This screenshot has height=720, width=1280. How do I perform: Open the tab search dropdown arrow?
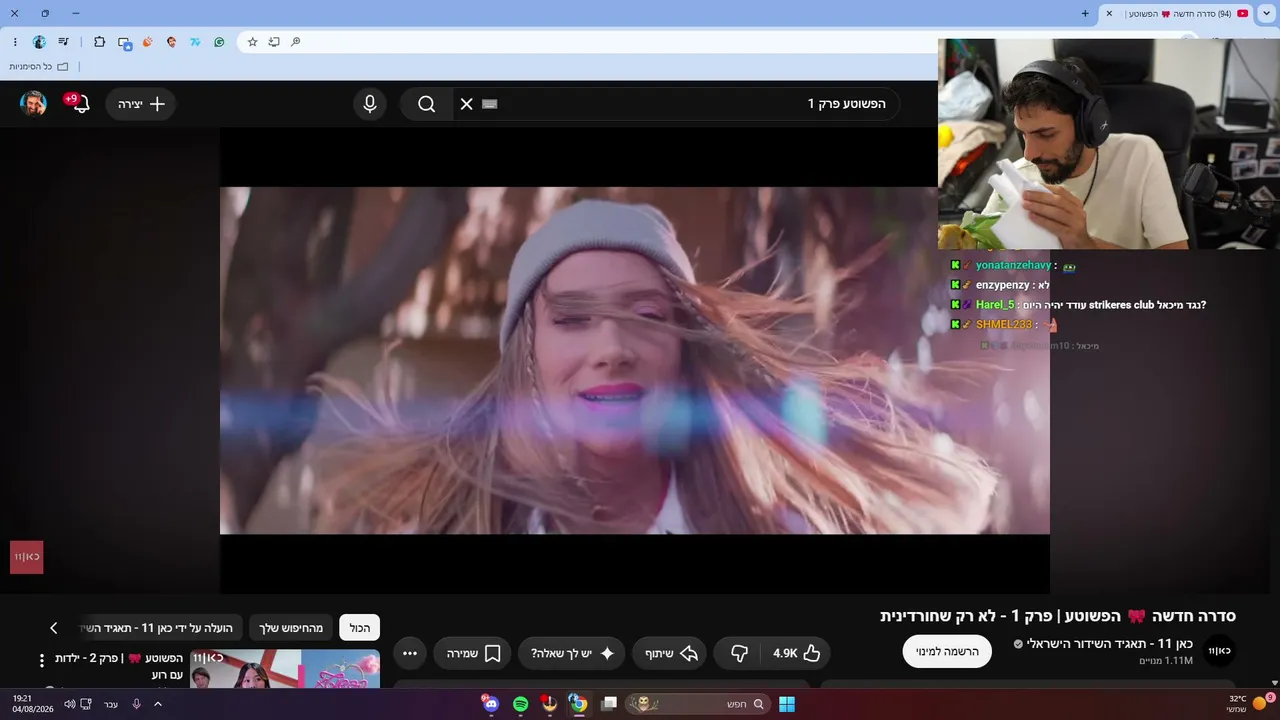(1268, 13)
